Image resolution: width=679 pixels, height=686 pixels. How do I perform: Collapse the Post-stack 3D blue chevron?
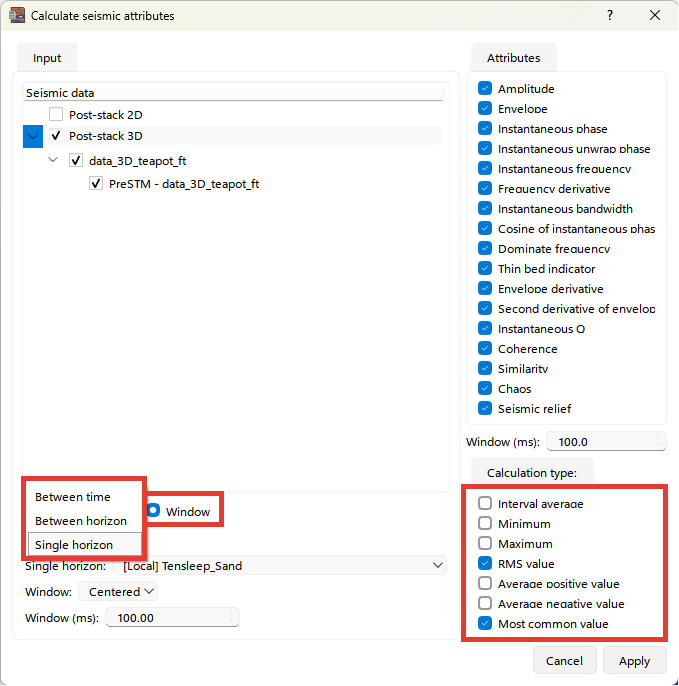[33, 136]
